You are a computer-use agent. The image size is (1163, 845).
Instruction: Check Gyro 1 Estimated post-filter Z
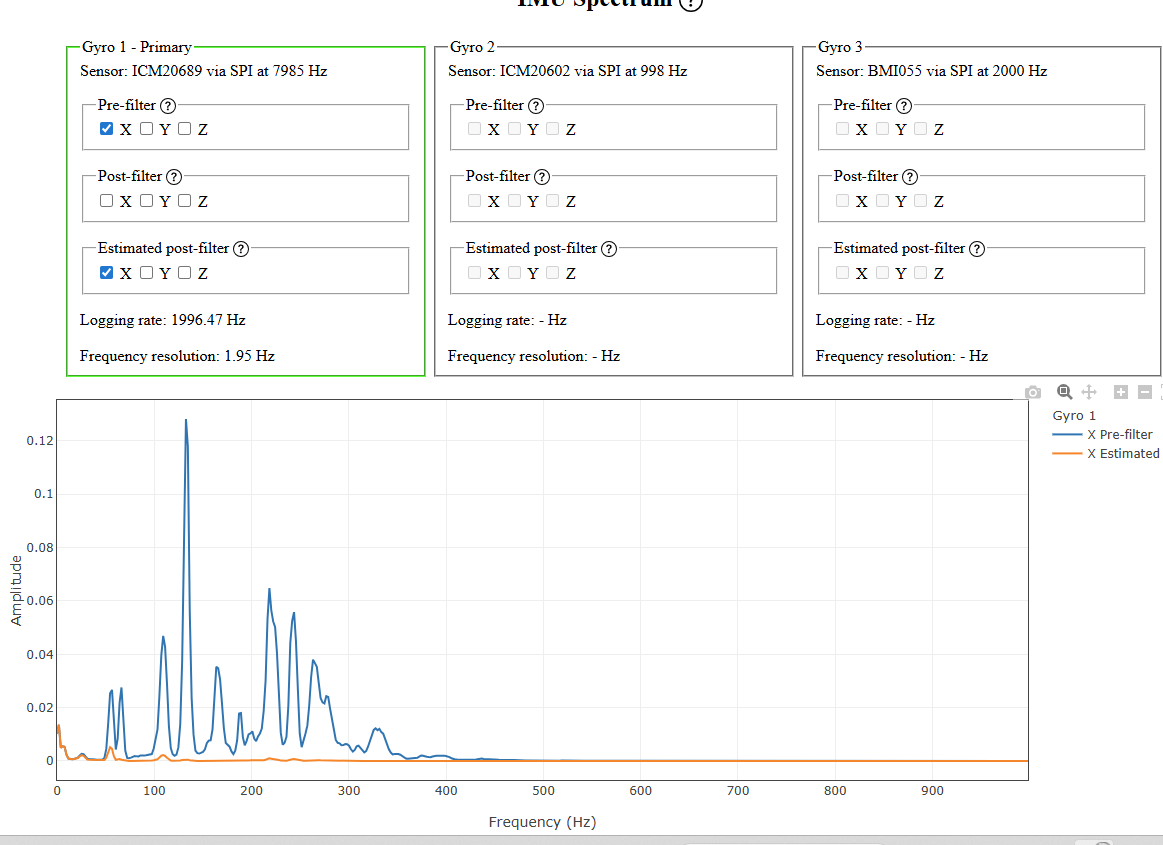click(184, 273)
